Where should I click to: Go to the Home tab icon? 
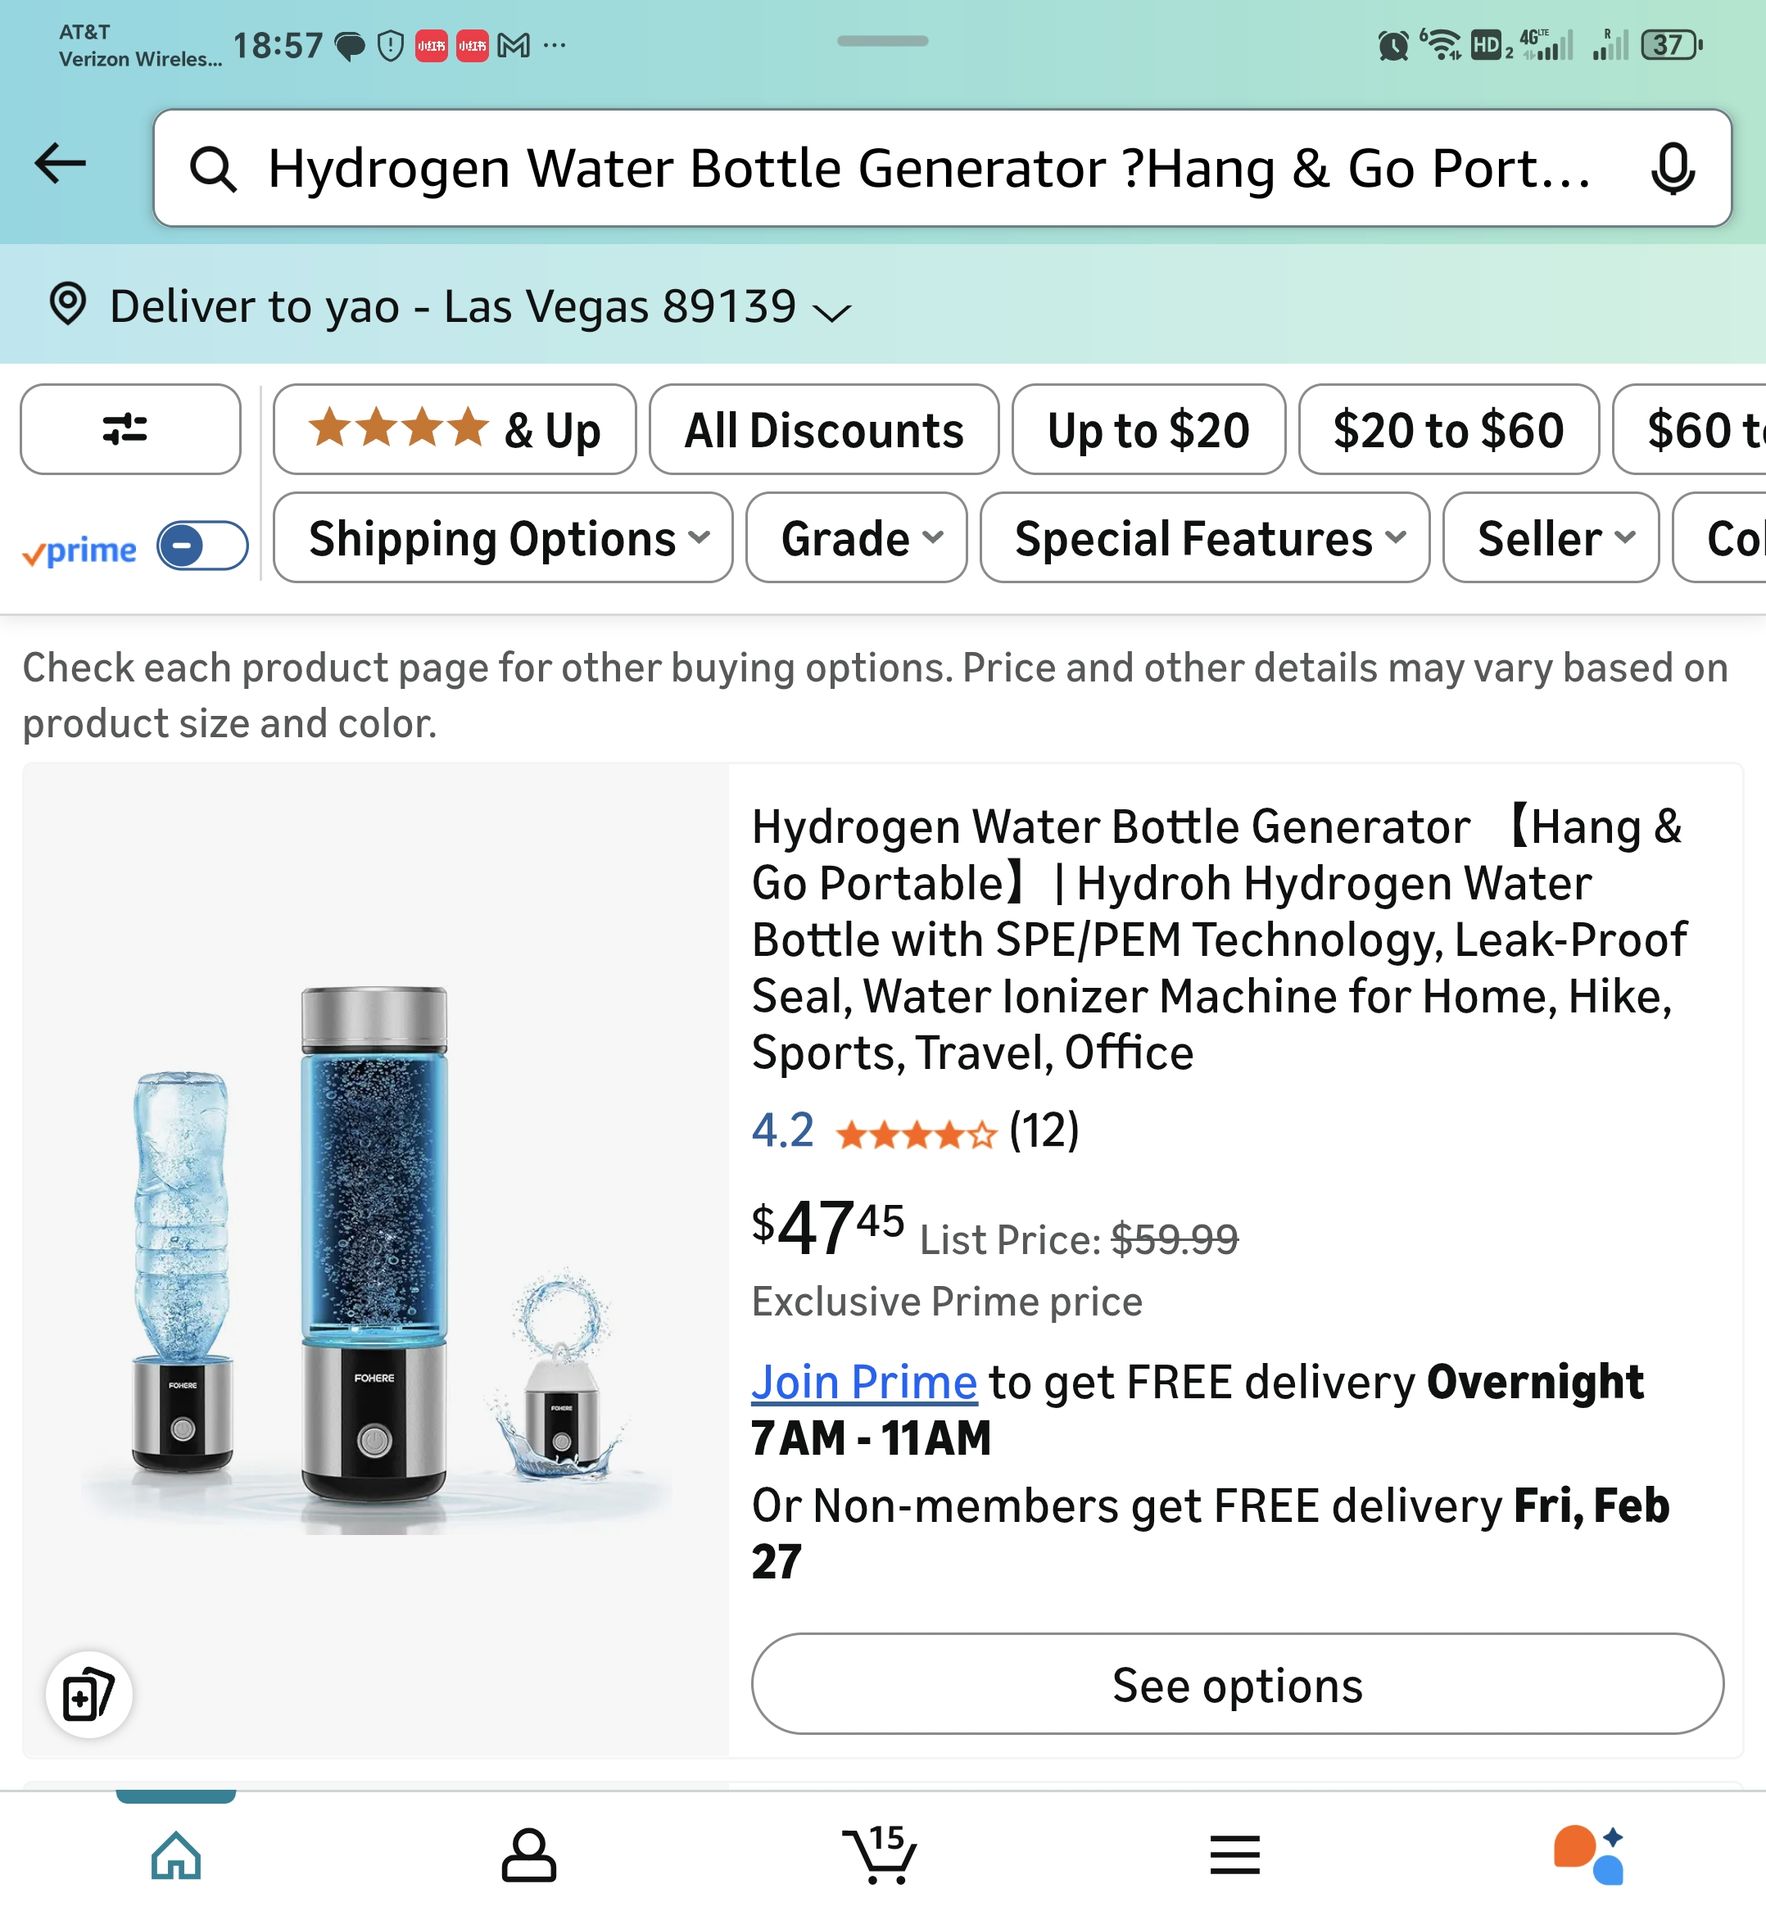pos(176,1855)
